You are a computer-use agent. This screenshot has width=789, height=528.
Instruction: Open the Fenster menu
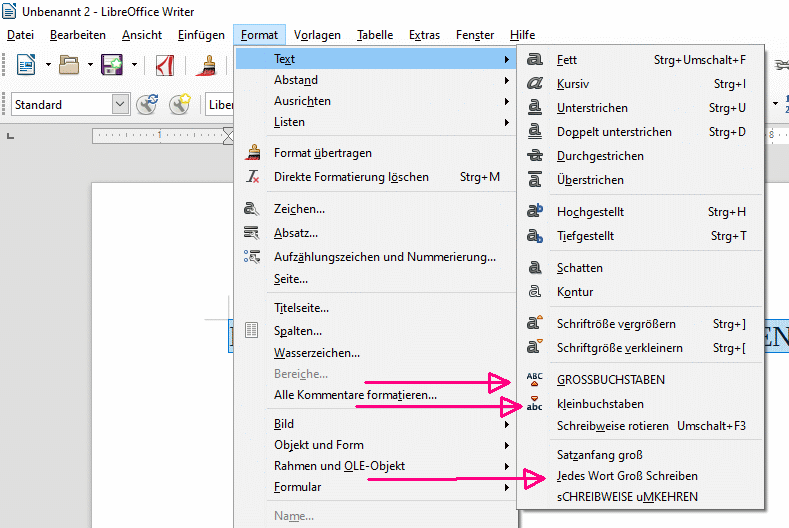click(x=475, y=35)
